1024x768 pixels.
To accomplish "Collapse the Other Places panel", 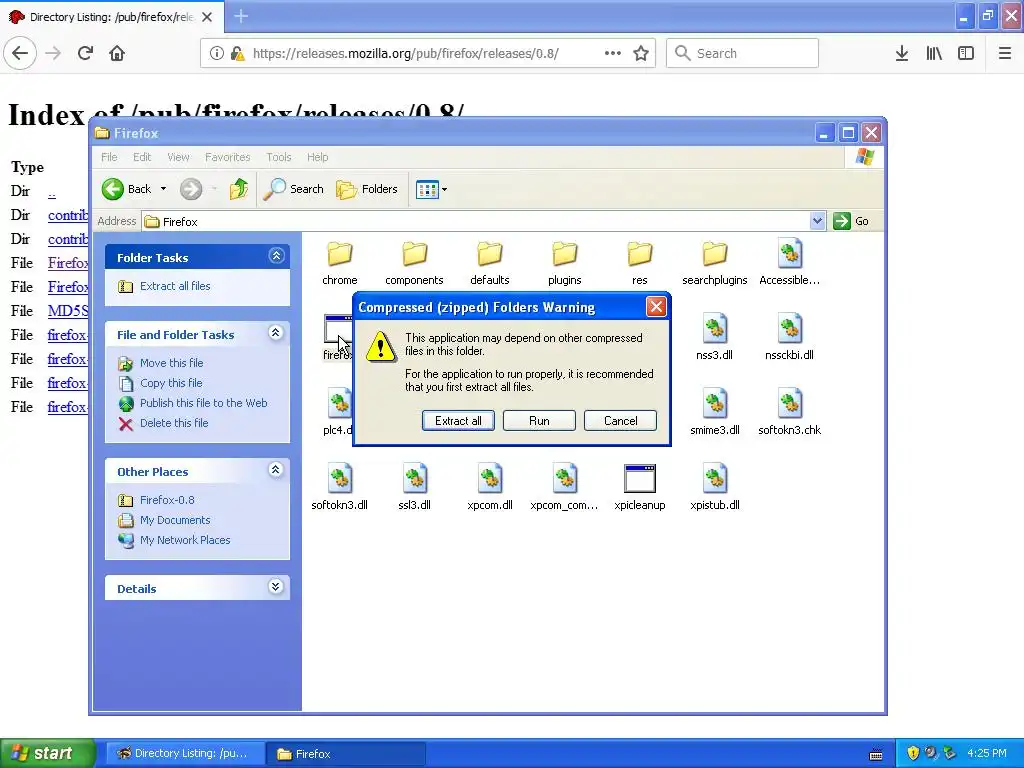I will (x=276, y=470).
